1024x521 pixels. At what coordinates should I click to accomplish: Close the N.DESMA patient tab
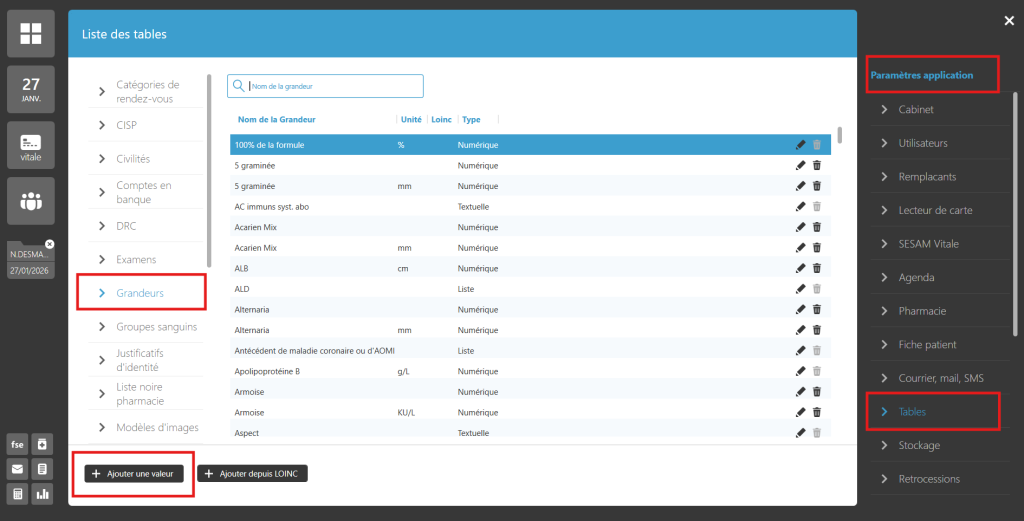[50, 244]
